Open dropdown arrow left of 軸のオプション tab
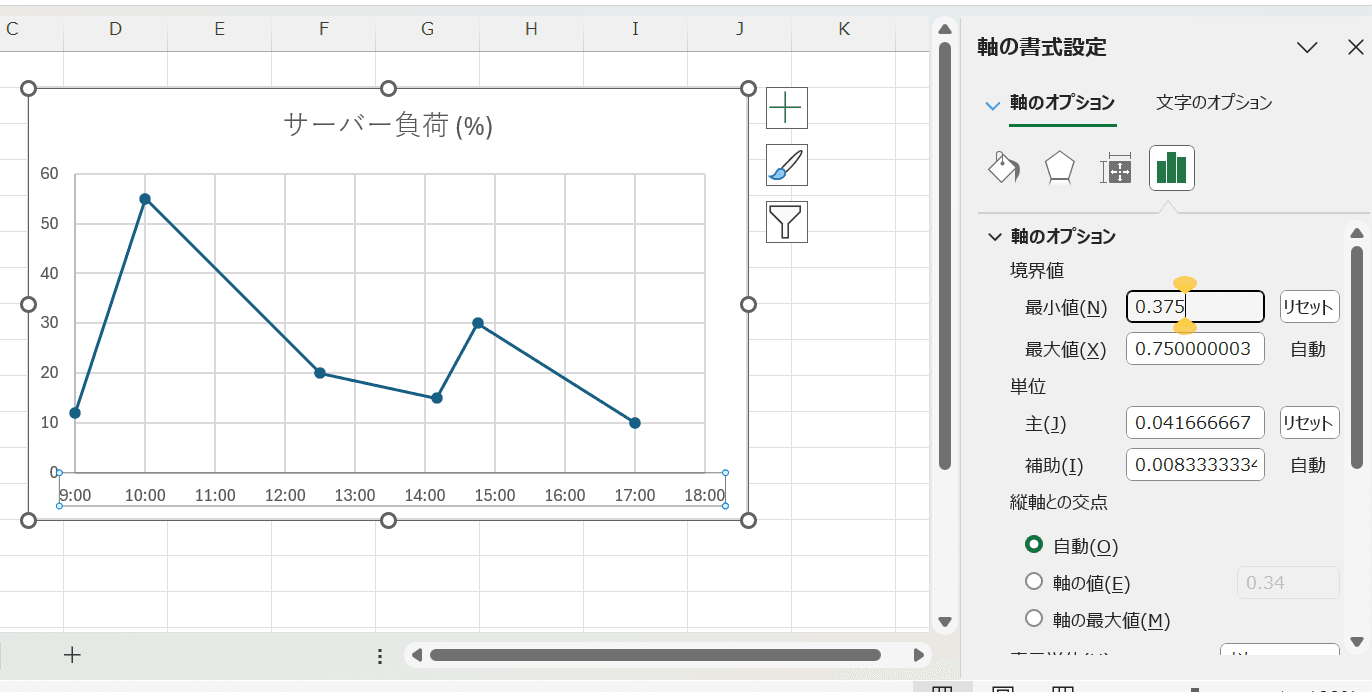This screenshot has width=1372, height=692. pos(992,104)
